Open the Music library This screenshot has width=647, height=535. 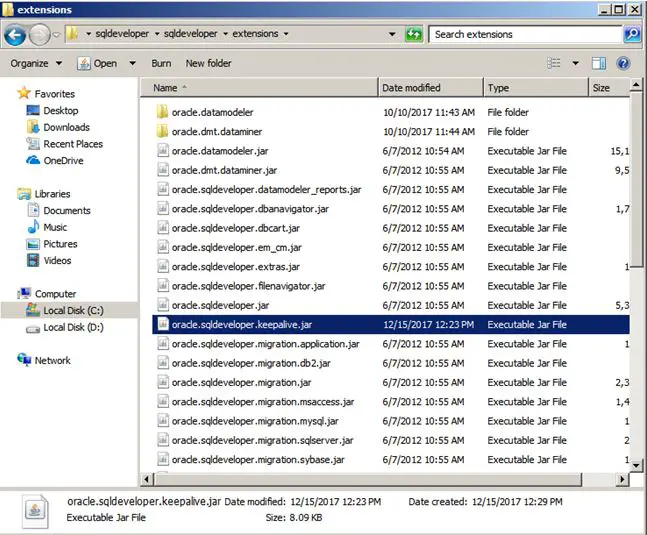coord(47,227)
